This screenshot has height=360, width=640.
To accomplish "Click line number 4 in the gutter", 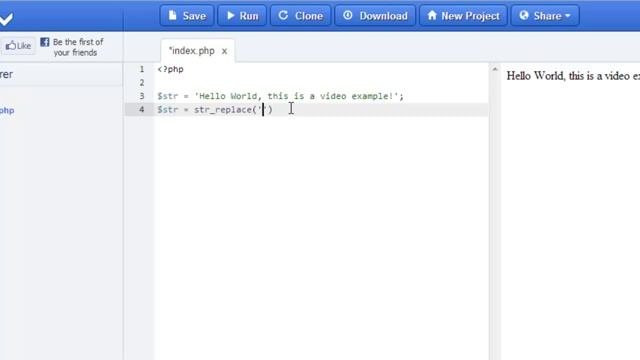I will click(142, 110).
